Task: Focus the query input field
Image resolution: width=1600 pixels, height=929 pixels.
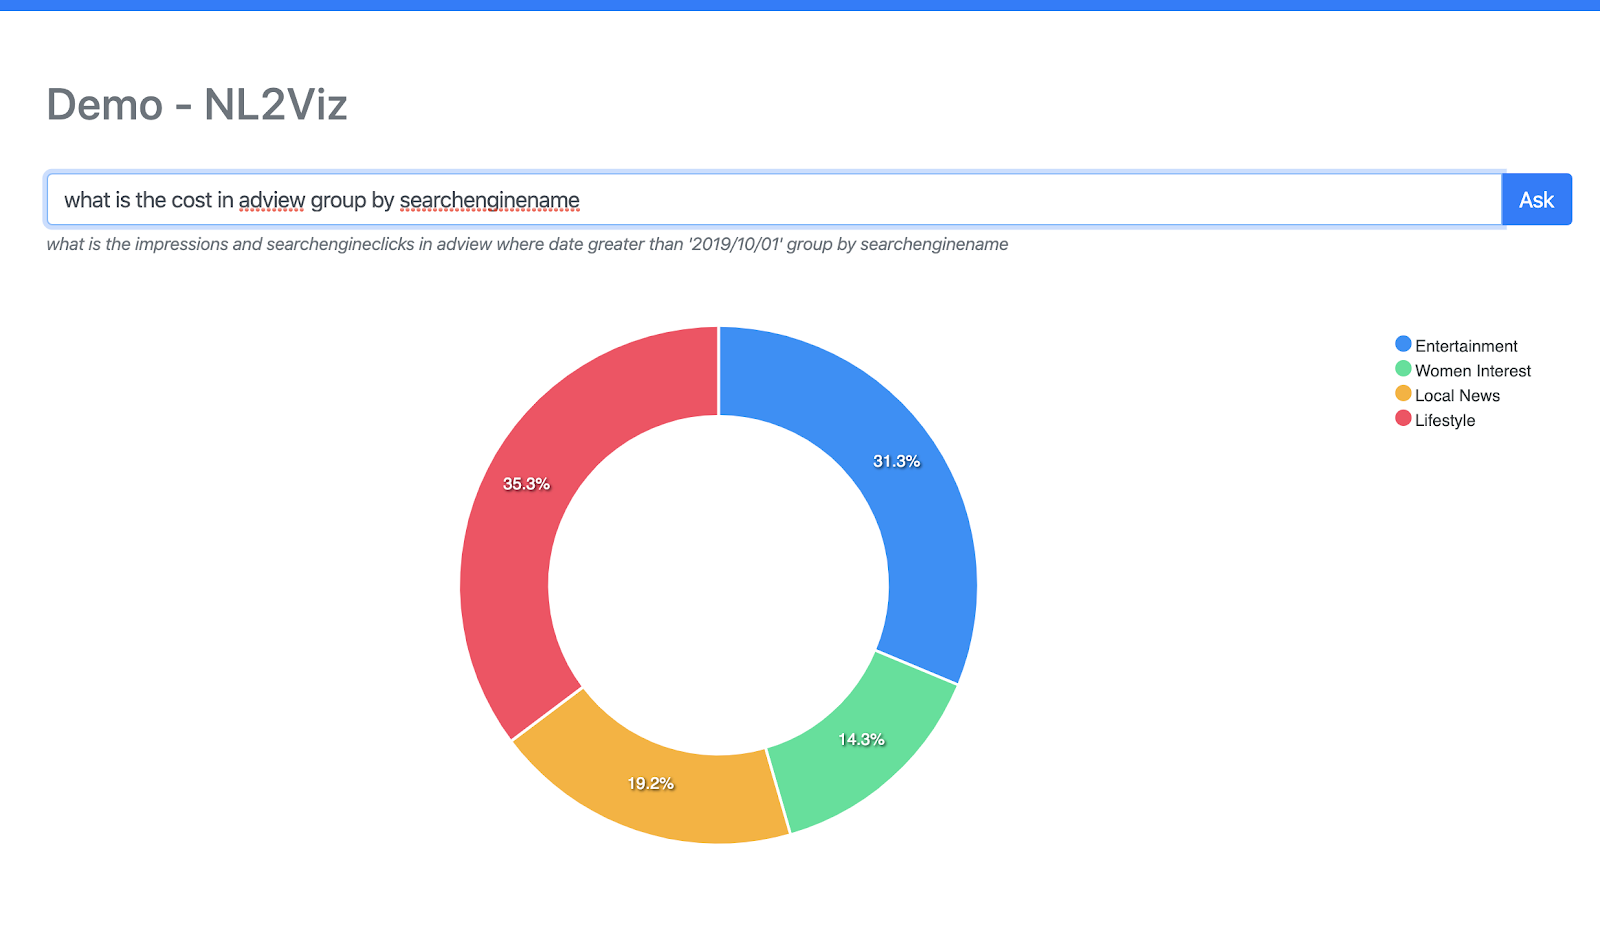Action: (774, 199)
